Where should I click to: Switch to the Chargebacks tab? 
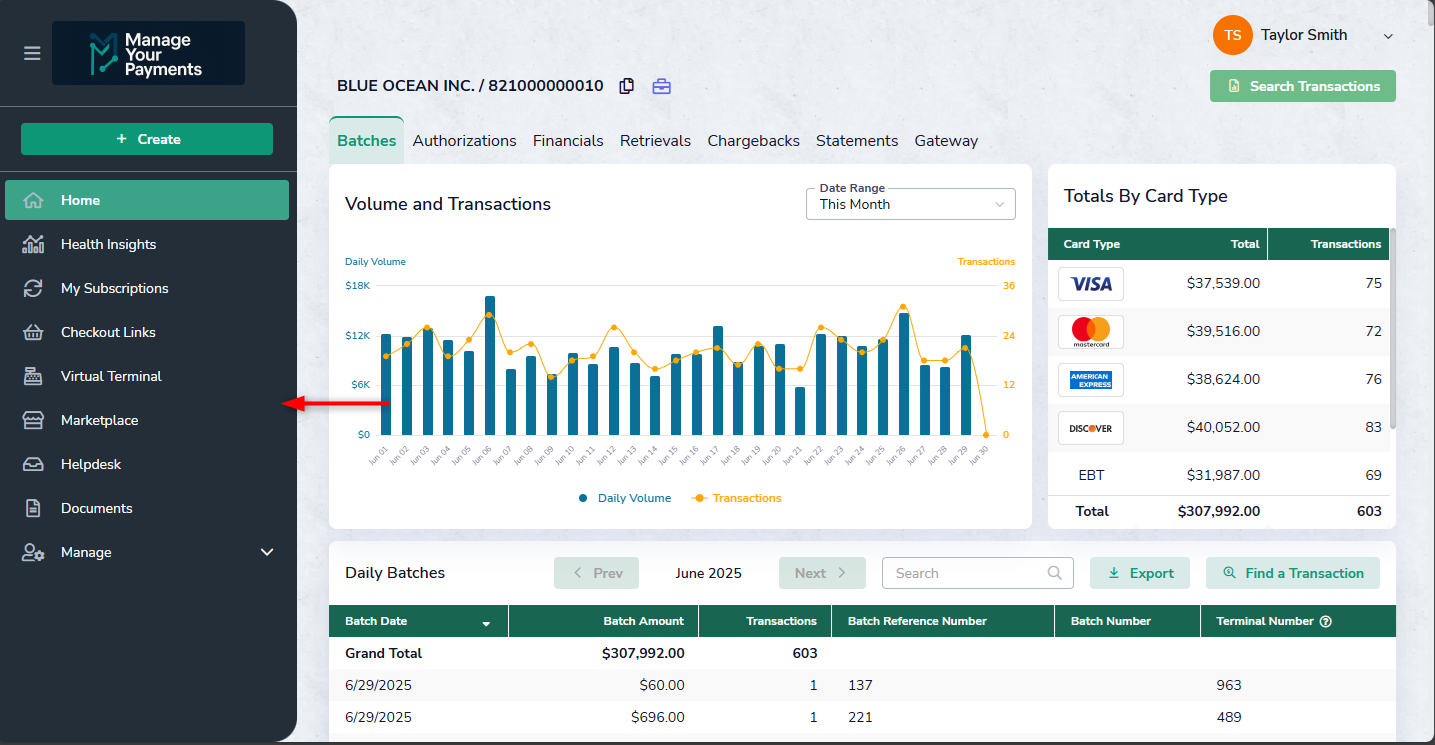[x=753, y=141]
